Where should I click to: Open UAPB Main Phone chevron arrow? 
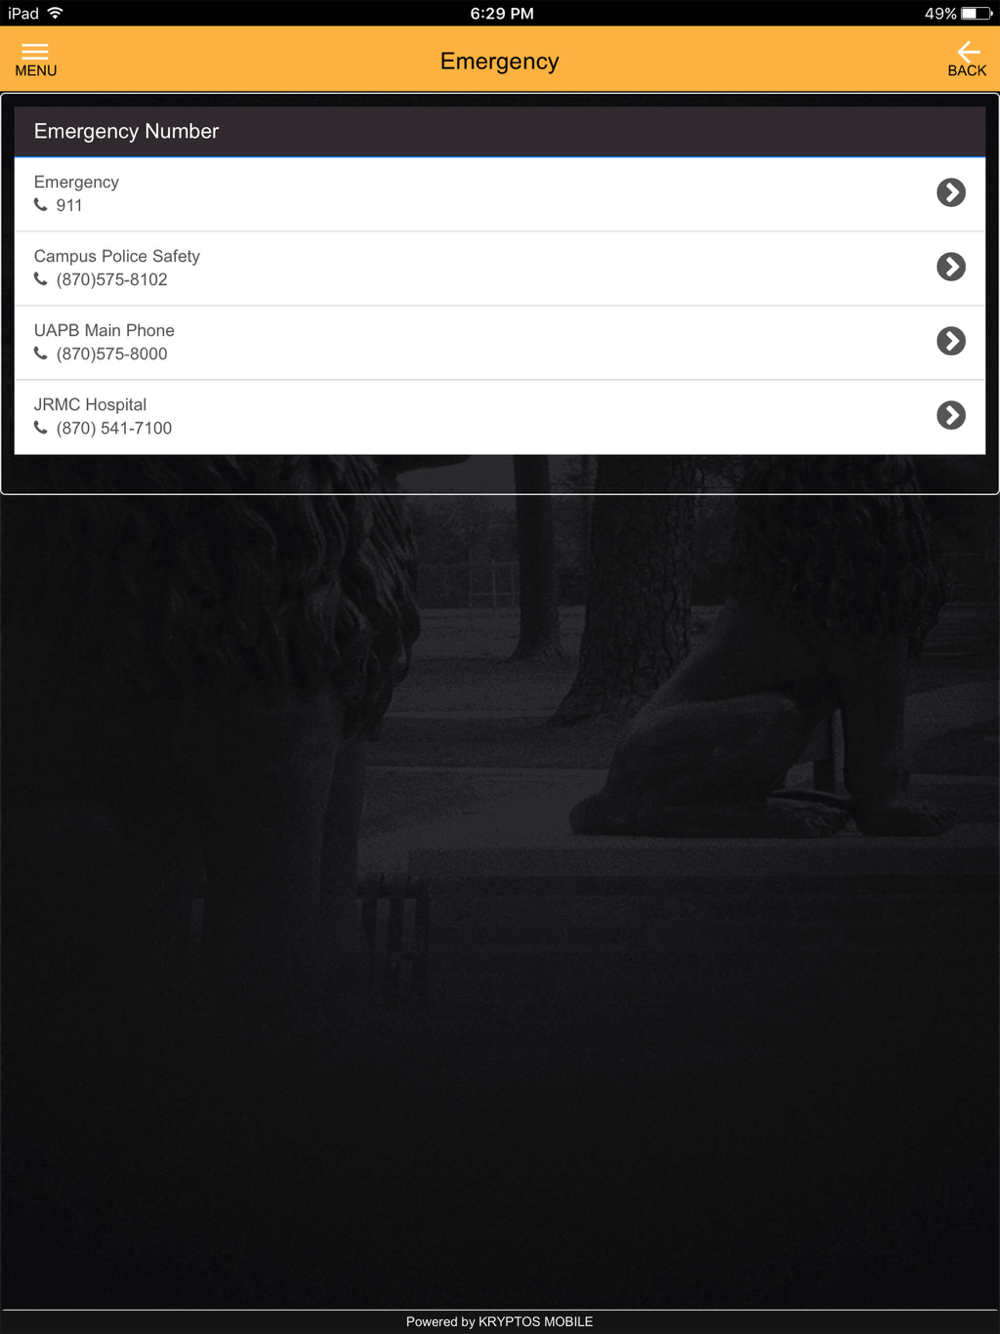point(951,341)
